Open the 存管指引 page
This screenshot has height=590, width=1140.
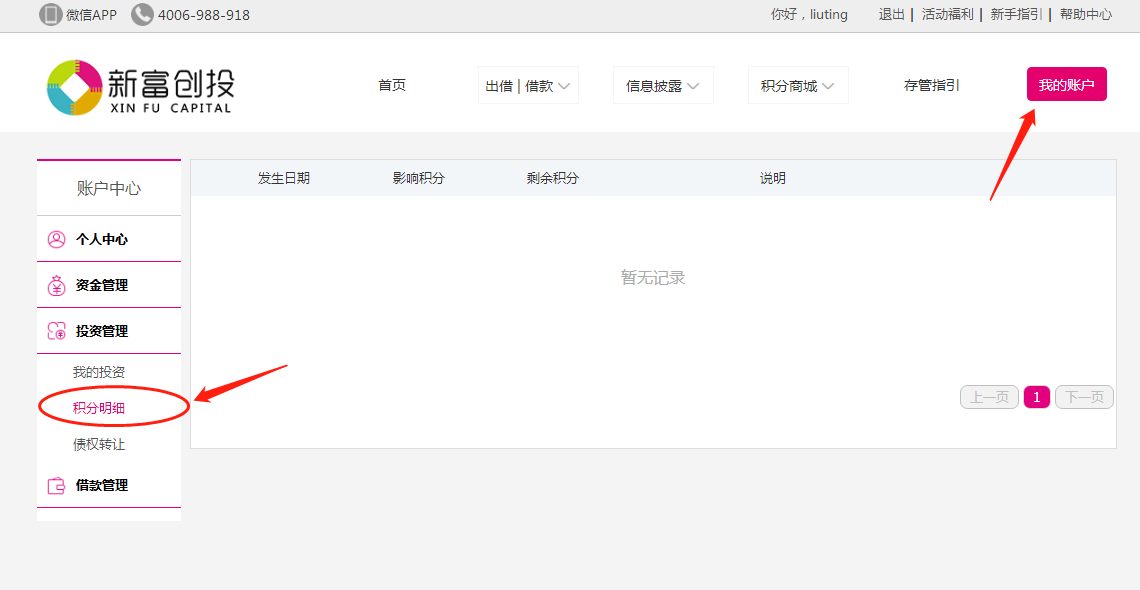pyautogui.click(x=931, y=86)
